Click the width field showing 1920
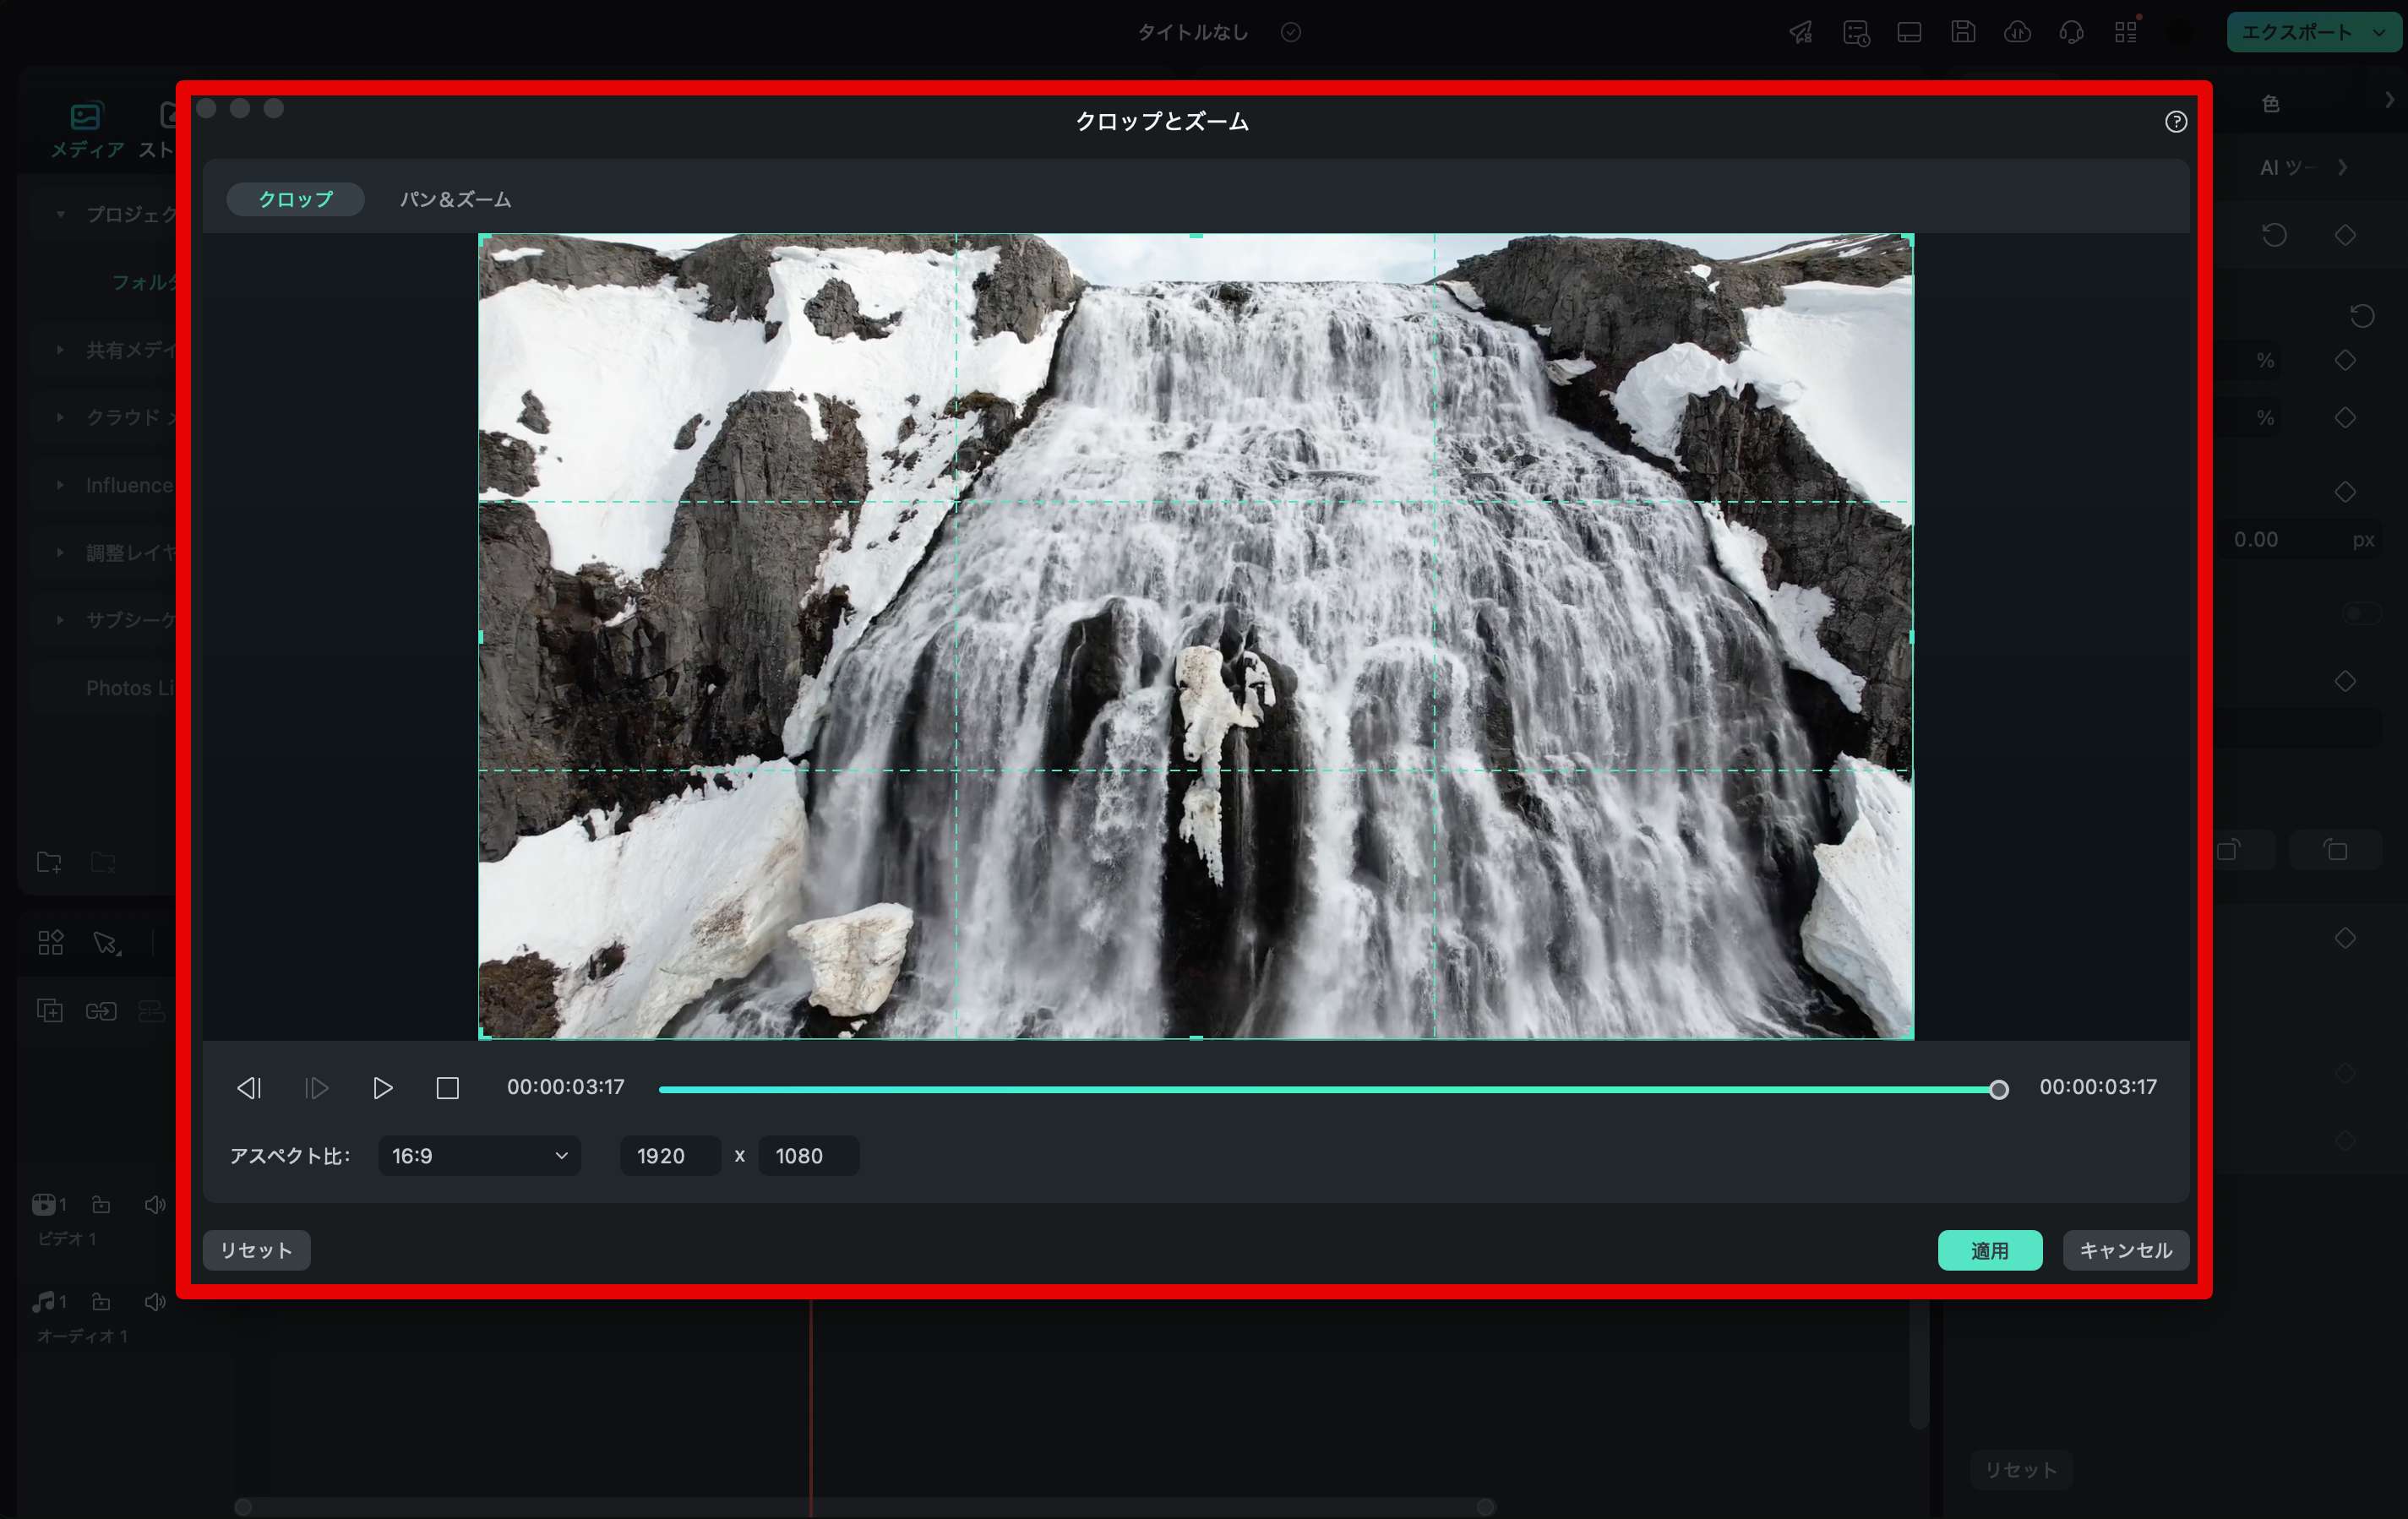 (669, 1156)
